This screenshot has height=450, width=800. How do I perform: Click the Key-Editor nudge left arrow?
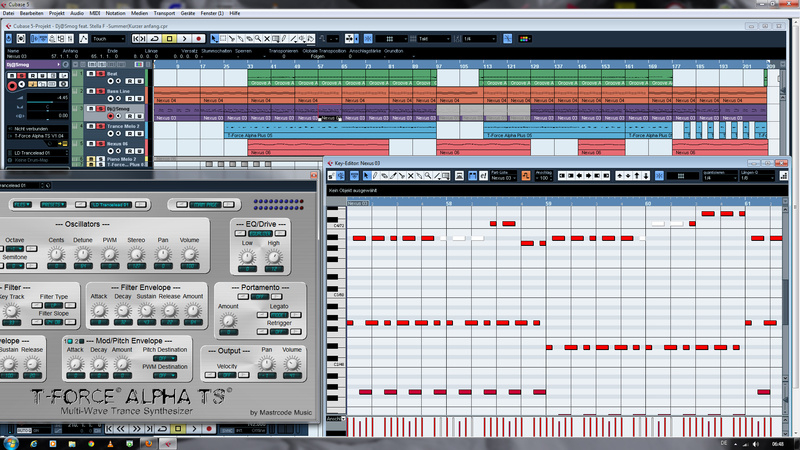[579, 176]
